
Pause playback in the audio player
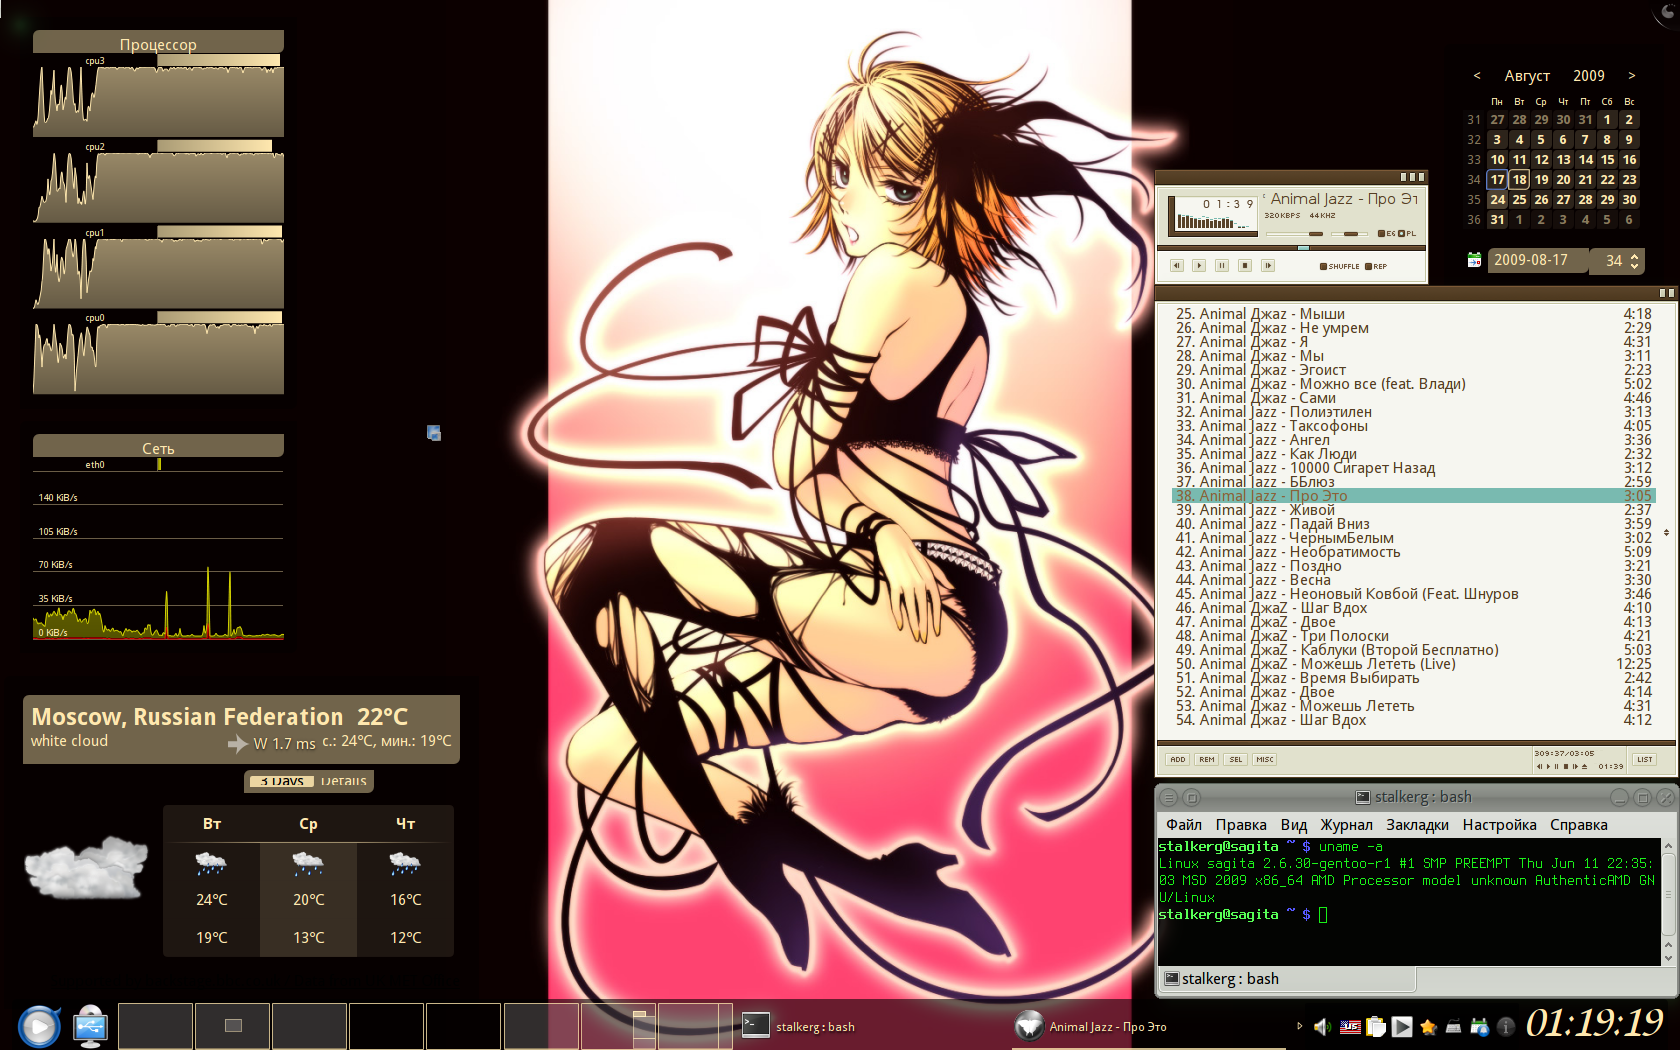[x=1222, y=266]
